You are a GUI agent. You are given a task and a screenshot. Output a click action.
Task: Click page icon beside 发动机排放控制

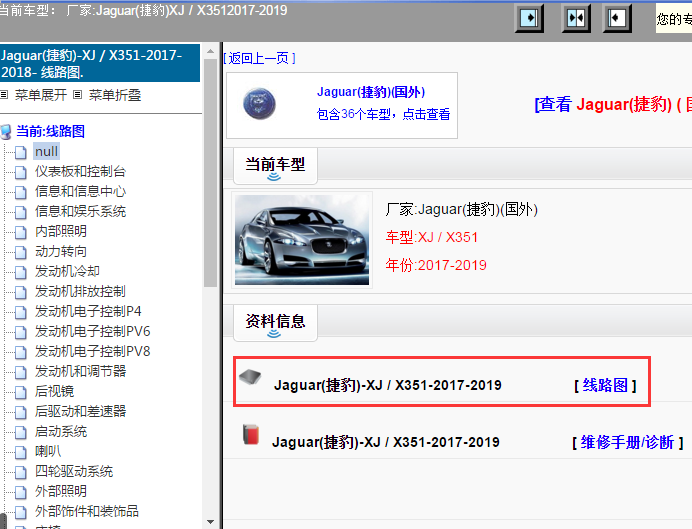[x=21, y=292]
